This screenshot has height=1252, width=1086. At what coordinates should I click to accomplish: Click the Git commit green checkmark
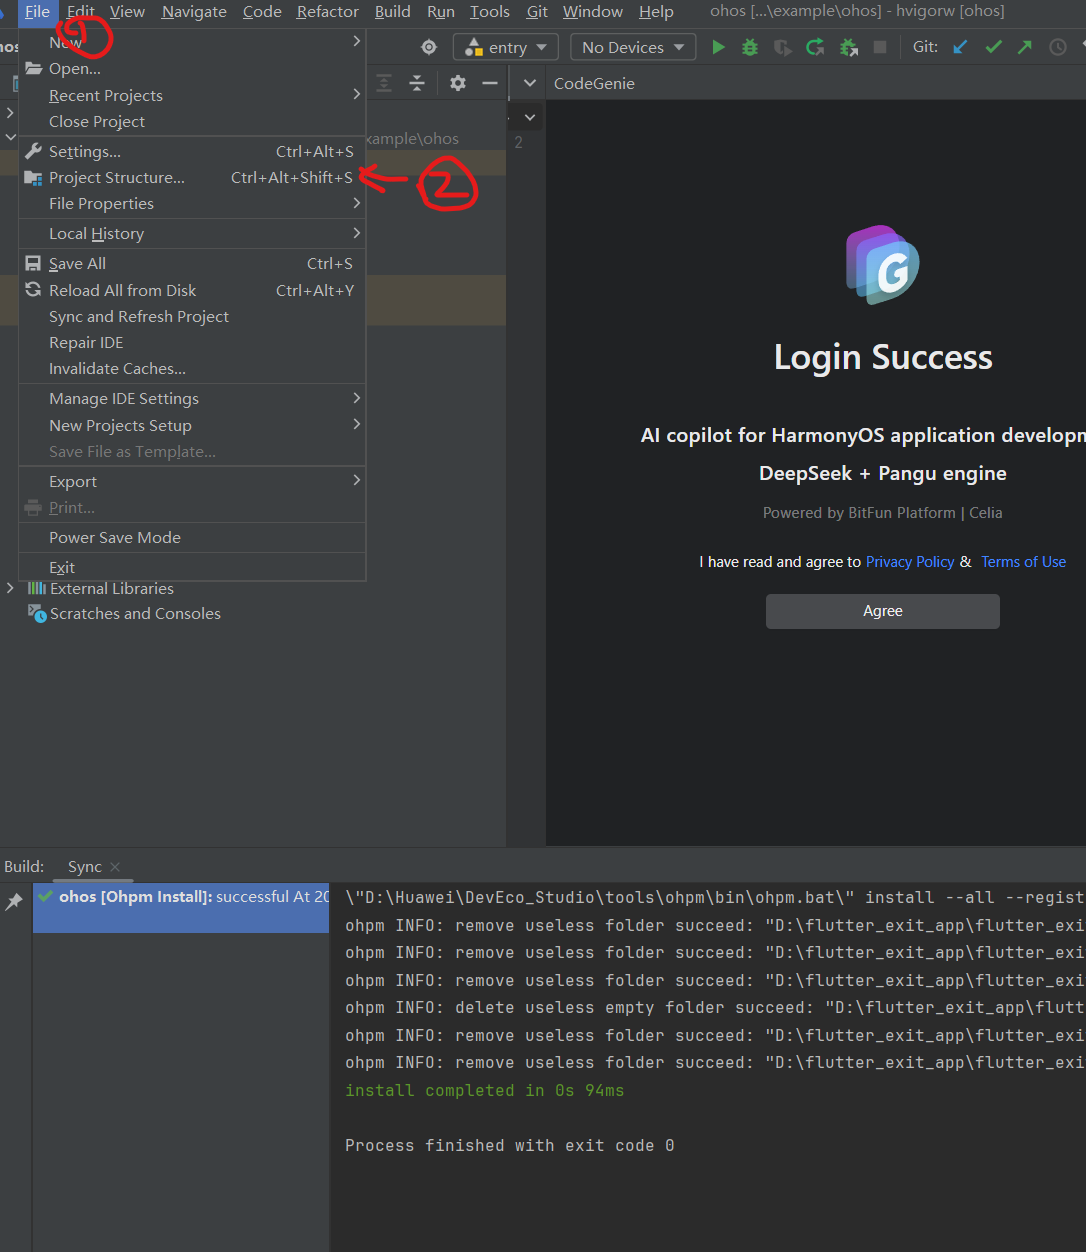(993, 47)
